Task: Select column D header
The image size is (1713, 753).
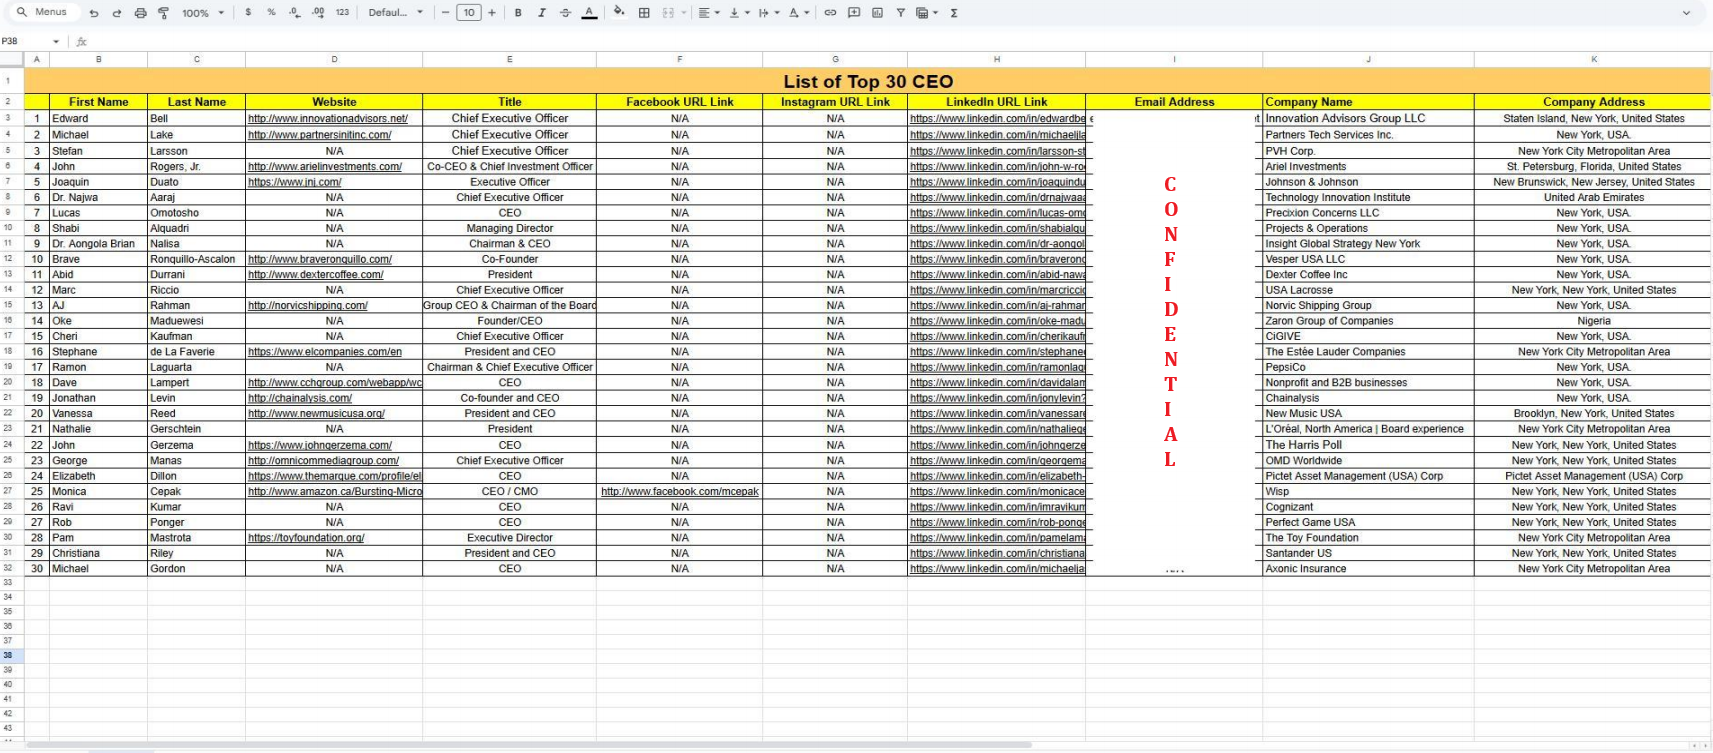Action: (334, 59)
